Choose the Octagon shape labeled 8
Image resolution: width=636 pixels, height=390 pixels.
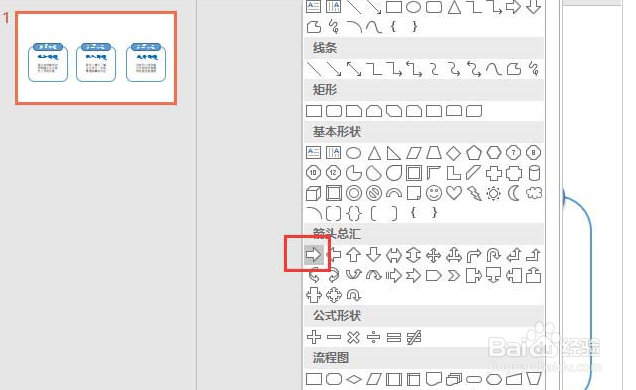click(x=533, y=152)
